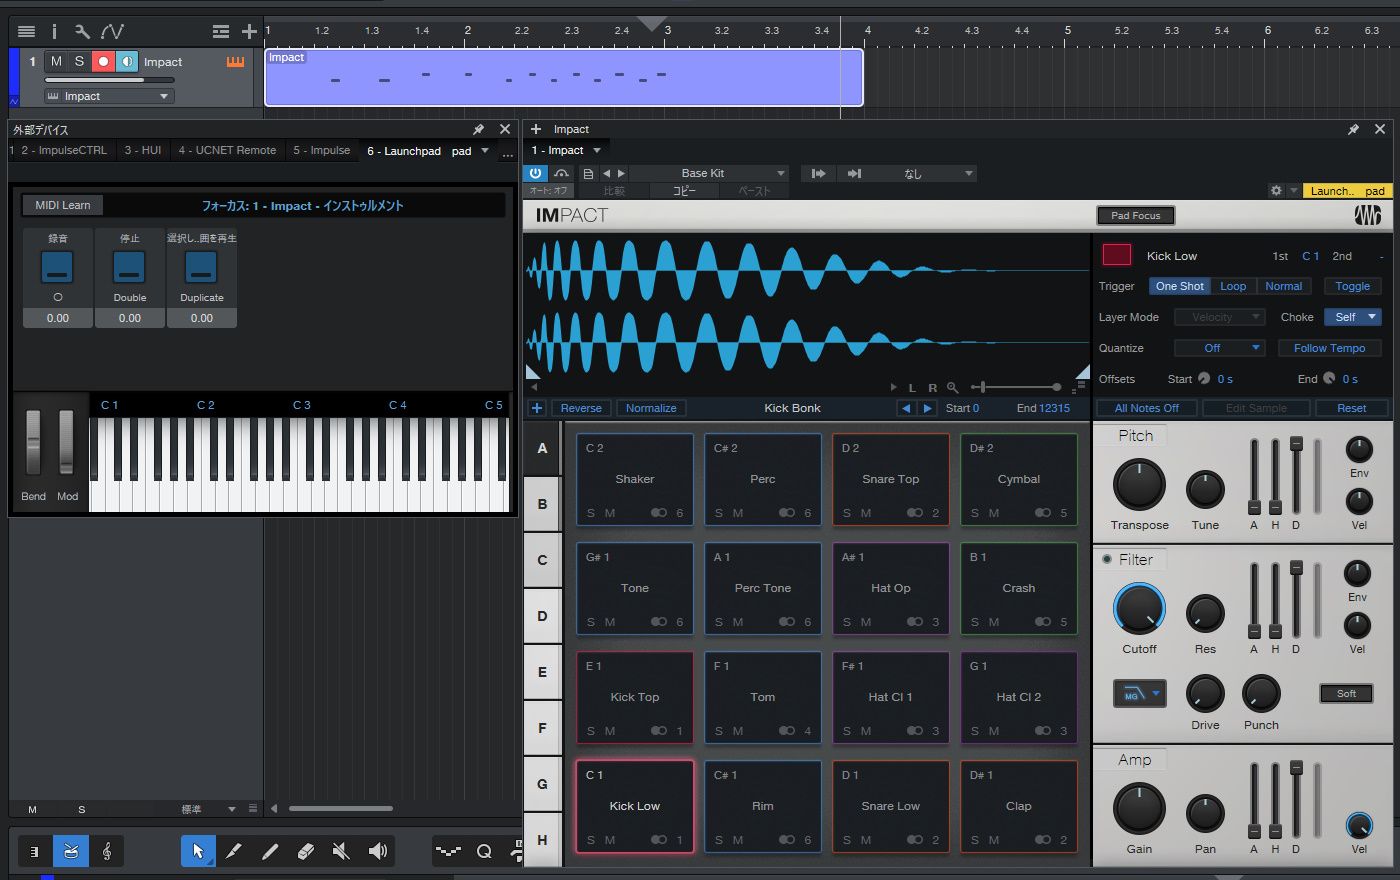Switch to the 3 - HUI device tab
The image size is (1400, 880).
coord(142,150)
